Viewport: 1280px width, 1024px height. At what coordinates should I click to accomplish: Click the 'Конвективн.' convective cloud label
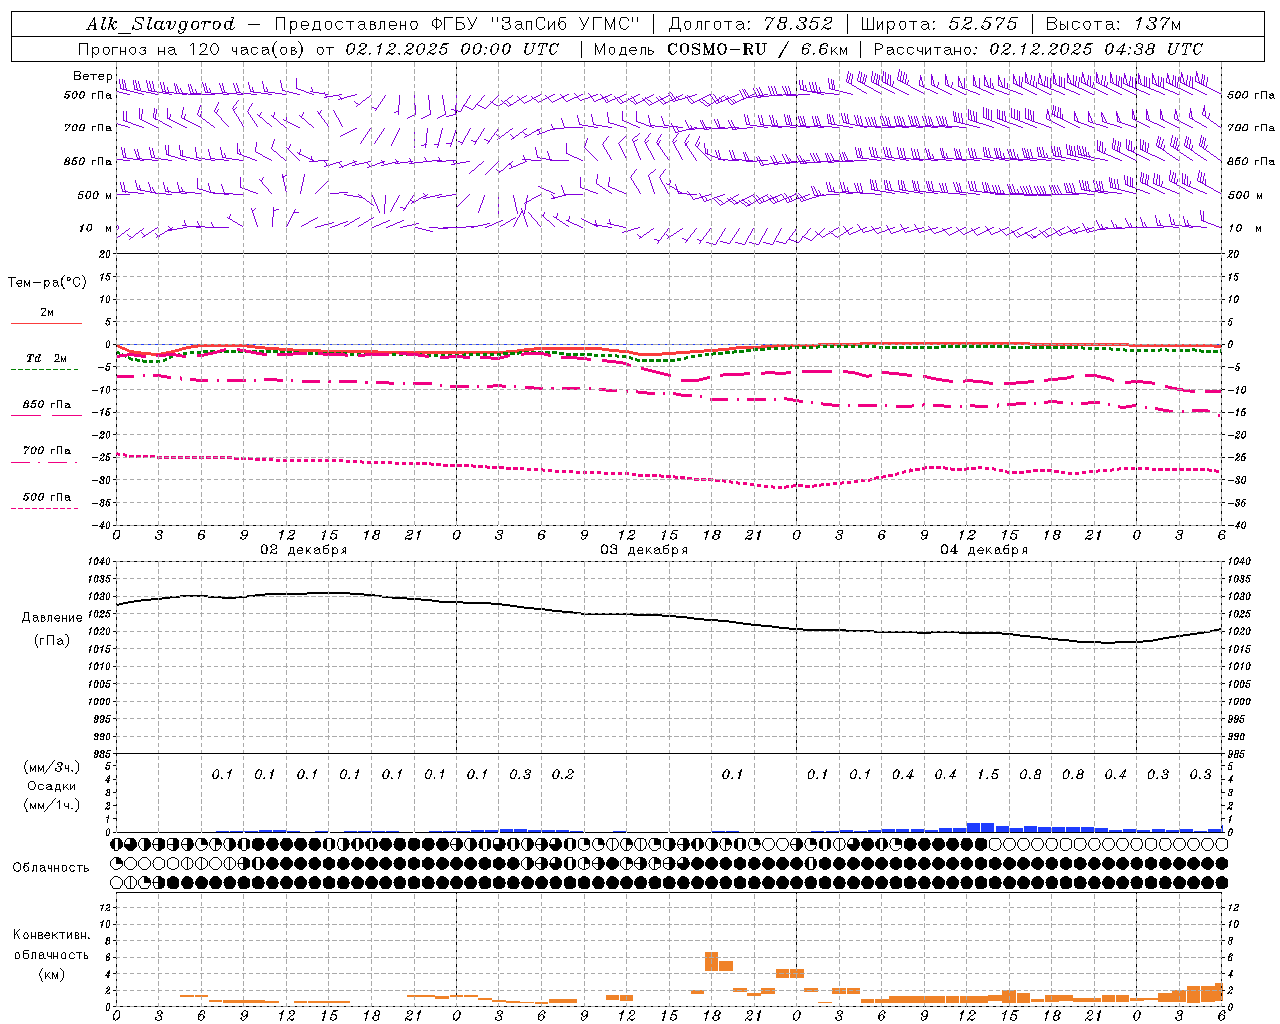[52, 935]
